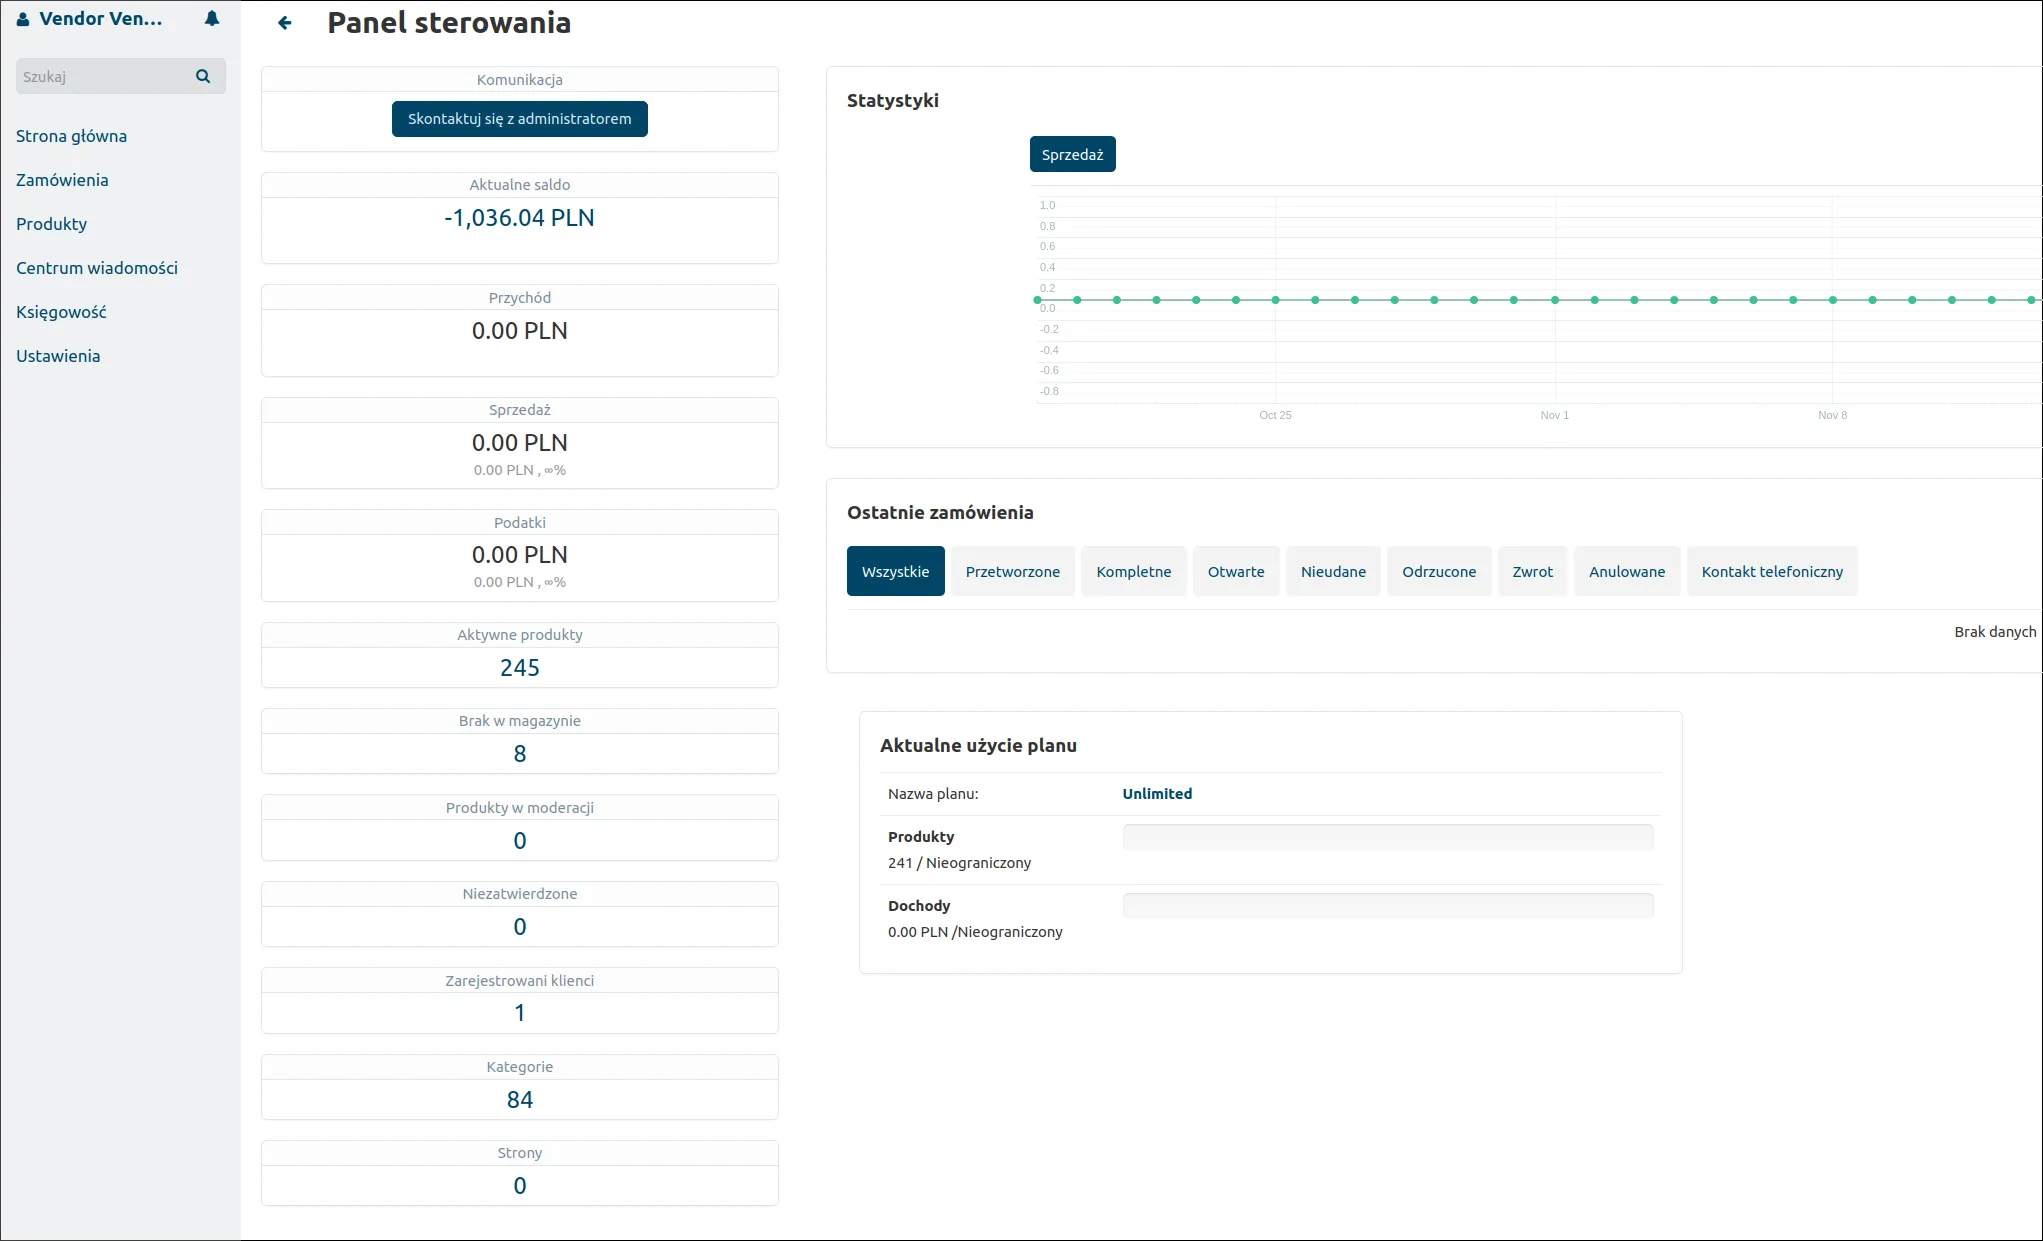Select the Otwarte orders tab
The height and width of the screenshot is (1241, 2043).
click(x=1236, y=571)
